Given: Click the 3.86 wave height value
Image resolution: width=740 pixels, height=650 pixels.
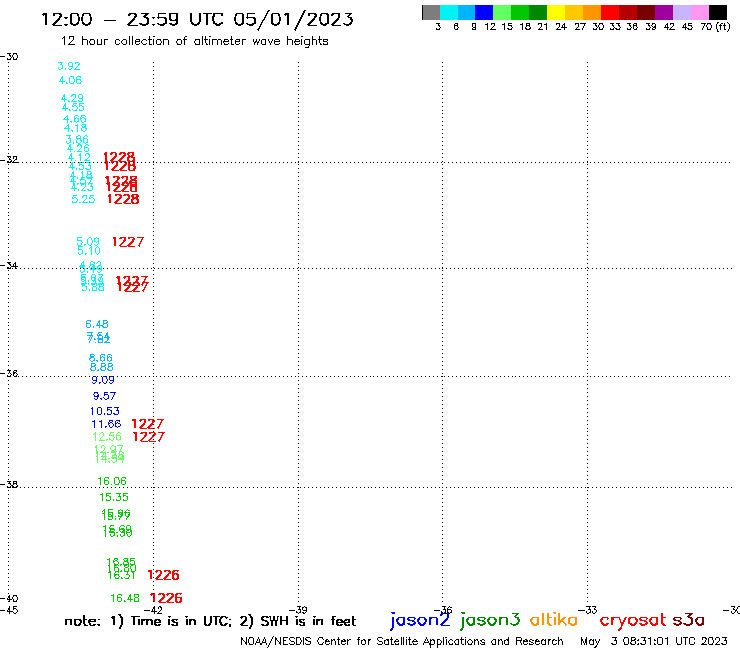Looking at the screenshot, I should (x=77, y=139).
